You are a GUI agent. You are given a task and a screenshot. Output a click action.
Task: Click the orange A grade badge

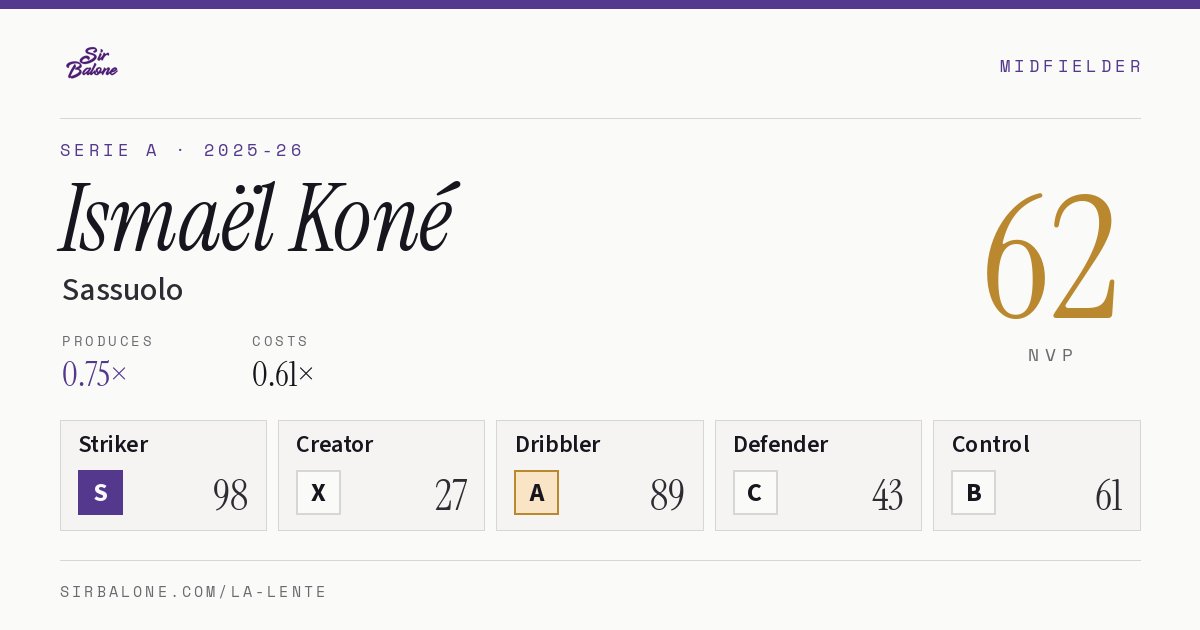click(x=536, y=492)
